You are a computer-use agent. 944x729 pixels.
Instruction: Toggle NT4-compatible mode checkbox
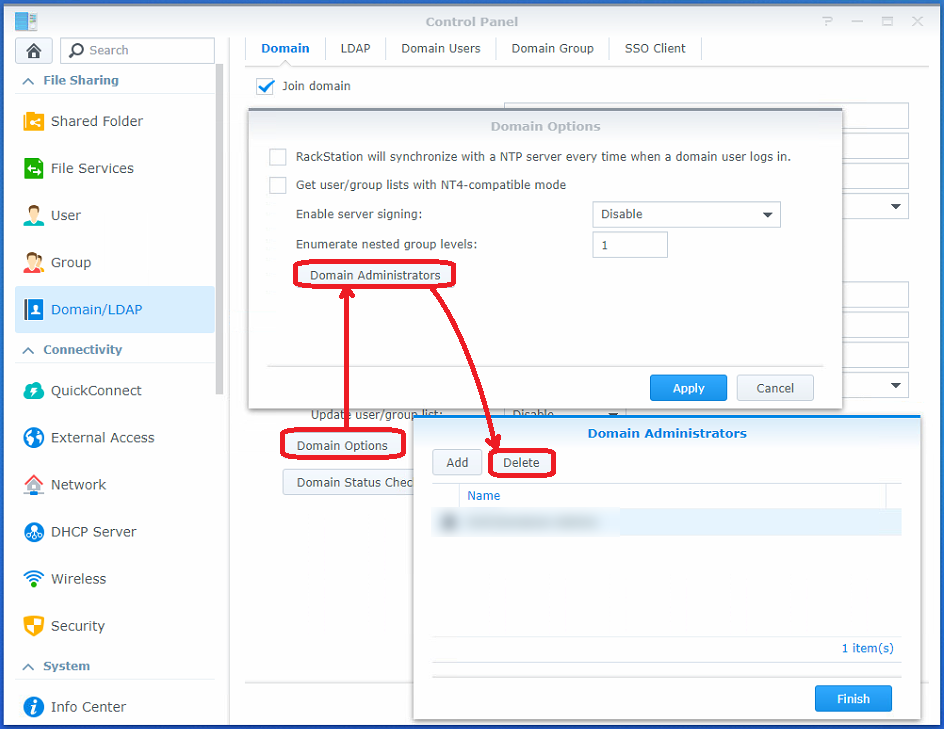click(278, 185)
